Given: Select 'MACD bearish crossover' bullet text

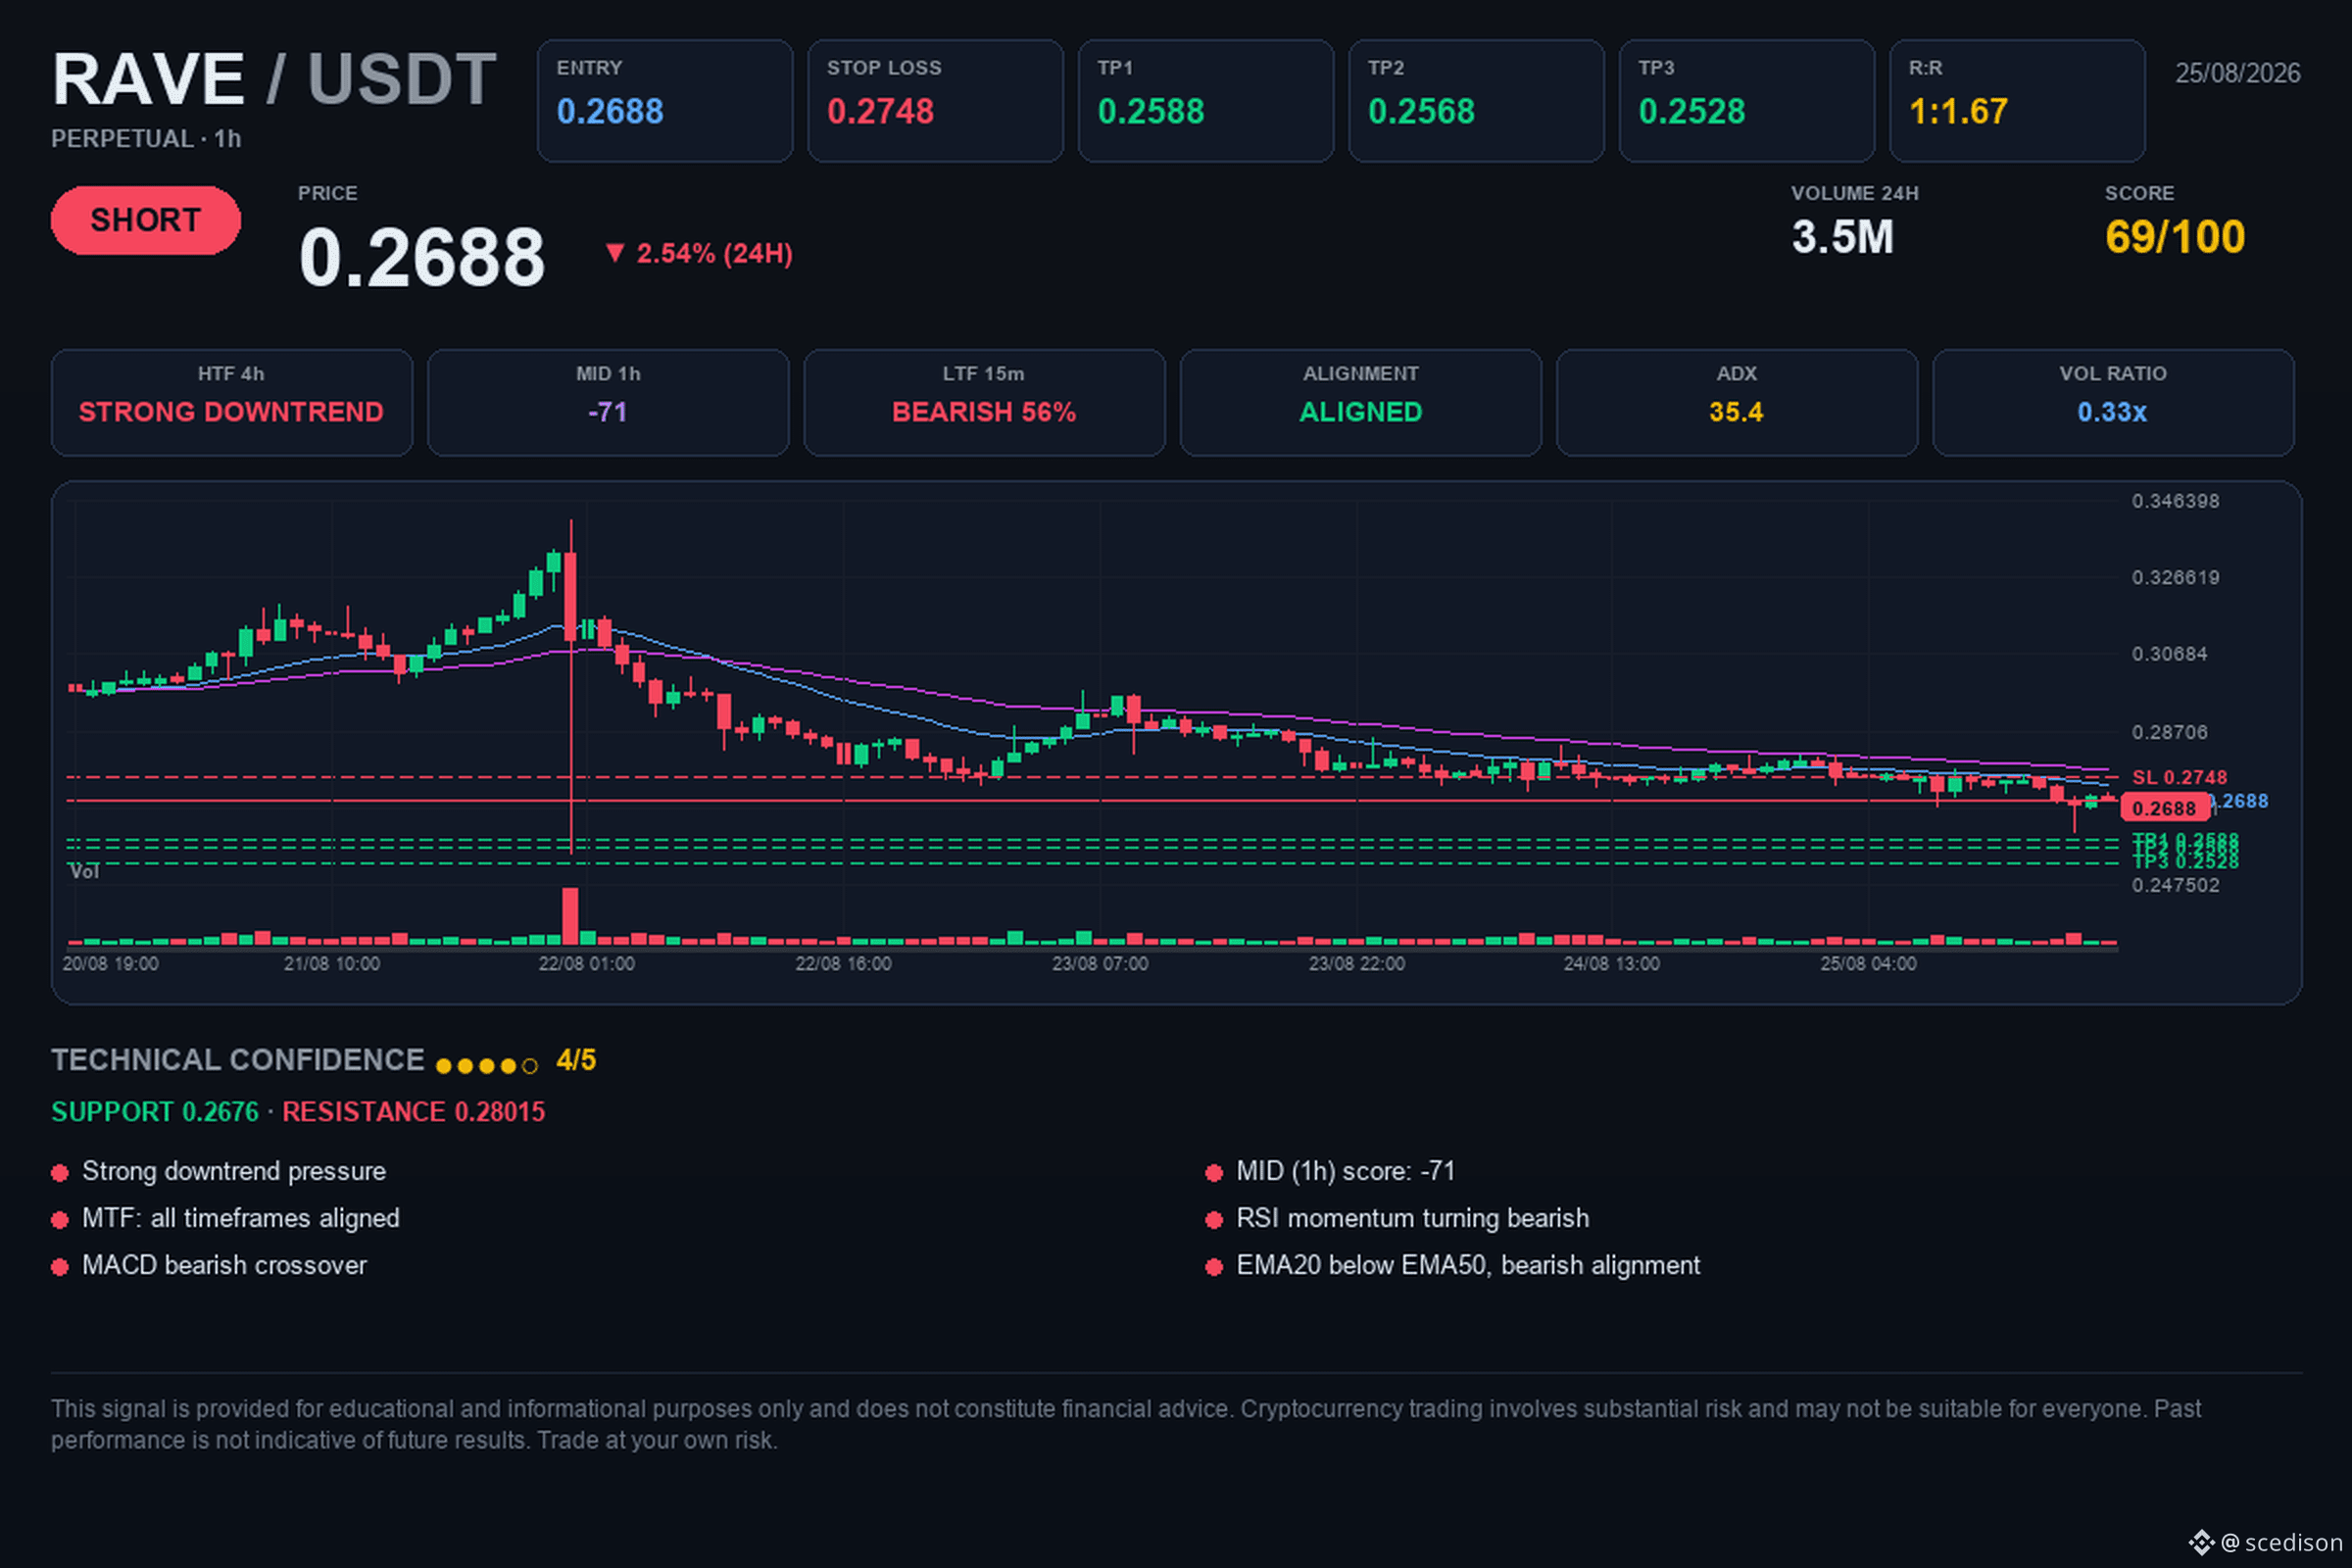Looking at the screenshot, I should [x=225, y=1266].
